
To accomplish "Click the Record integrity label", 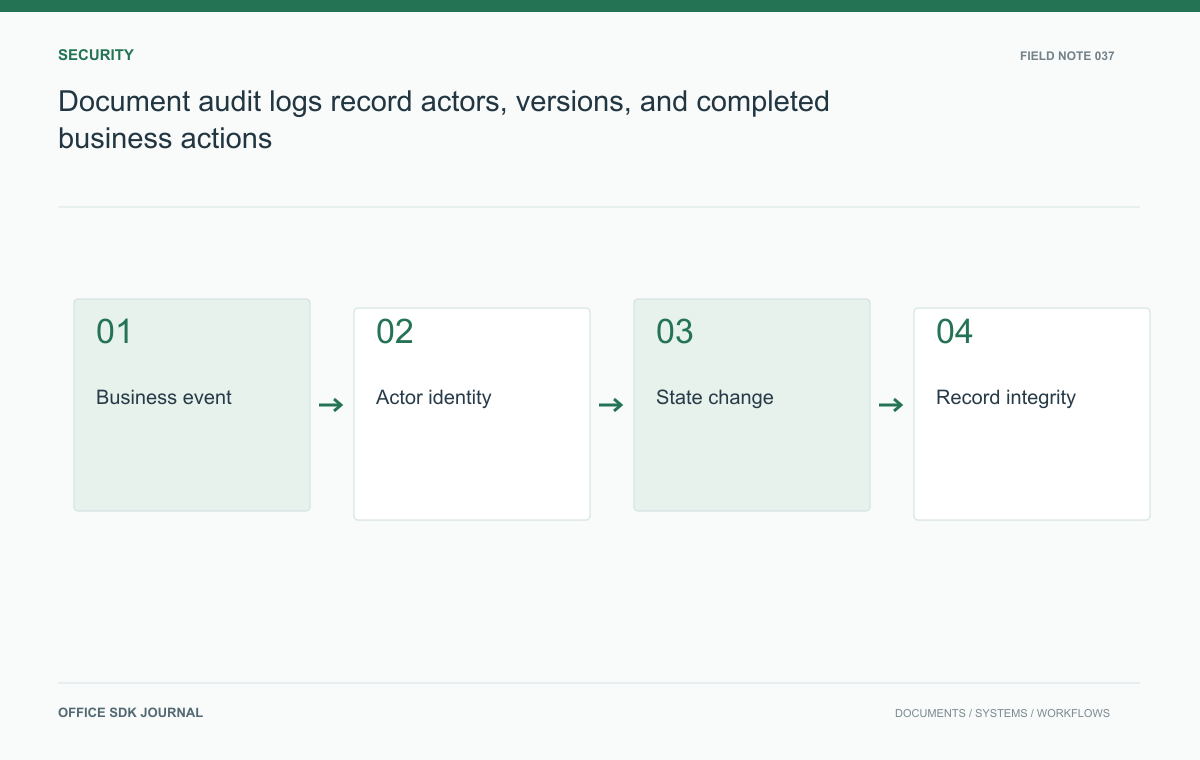I will (1006, 397).
